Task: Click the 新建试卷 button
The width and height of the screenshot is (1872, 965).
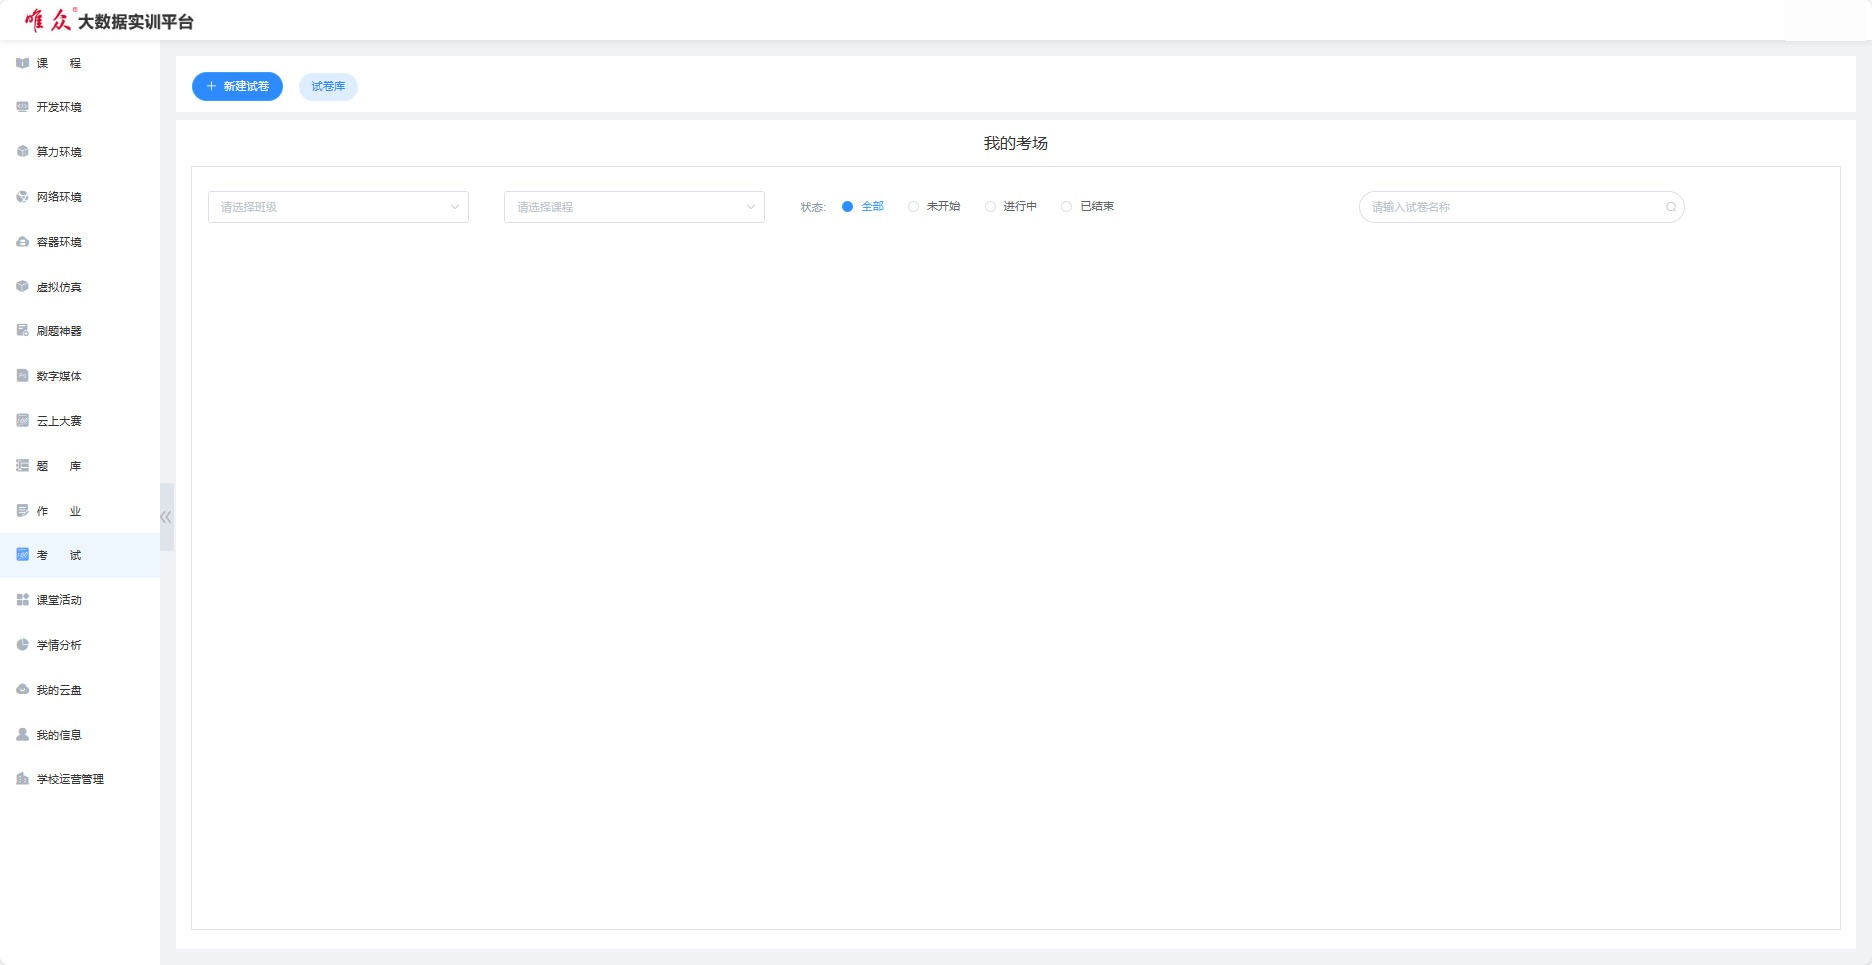Action: pos(237,87)
